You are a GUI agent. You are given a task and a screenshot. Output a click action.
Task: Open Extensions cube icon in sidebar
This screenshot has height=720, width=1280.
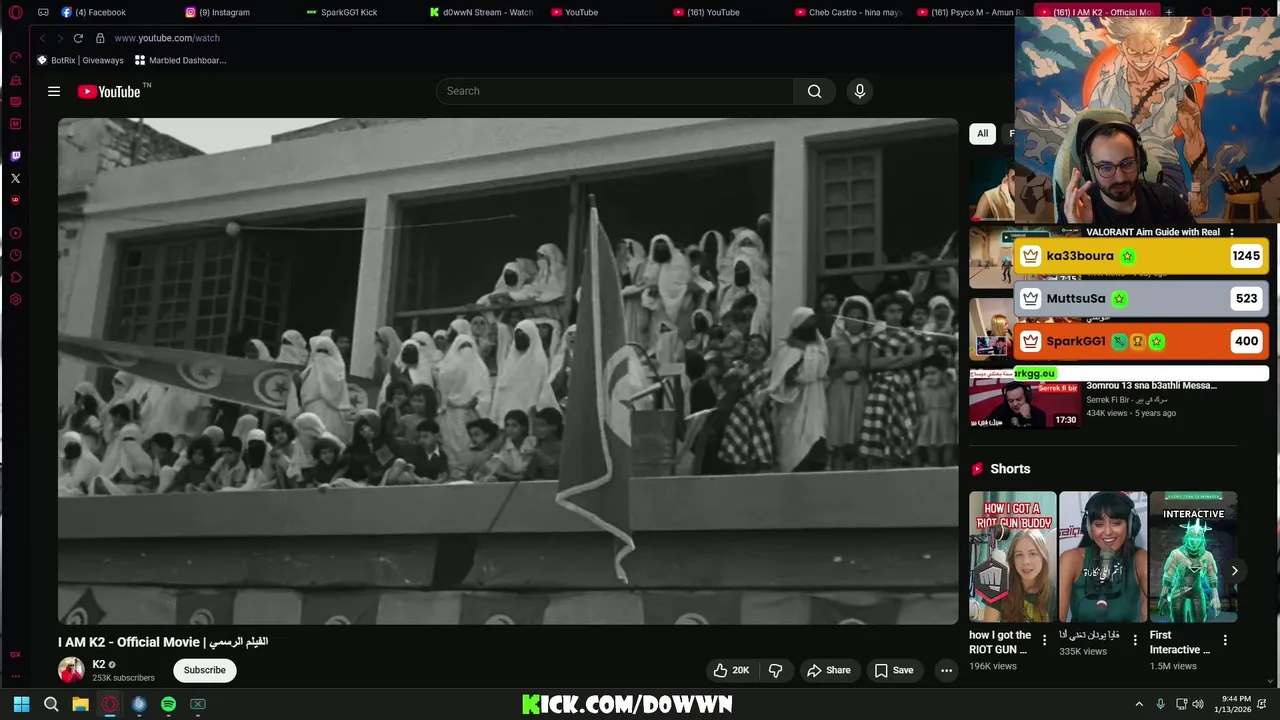15,277
